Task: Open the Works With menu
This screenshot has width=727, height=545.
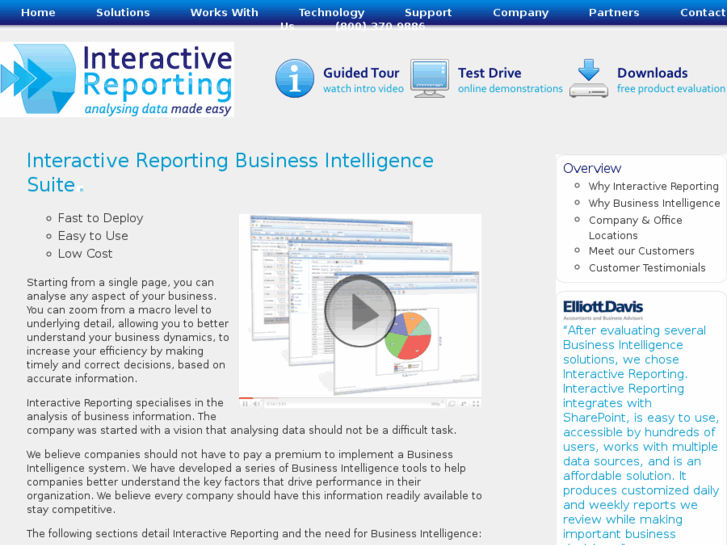Action: click(224, 13)
